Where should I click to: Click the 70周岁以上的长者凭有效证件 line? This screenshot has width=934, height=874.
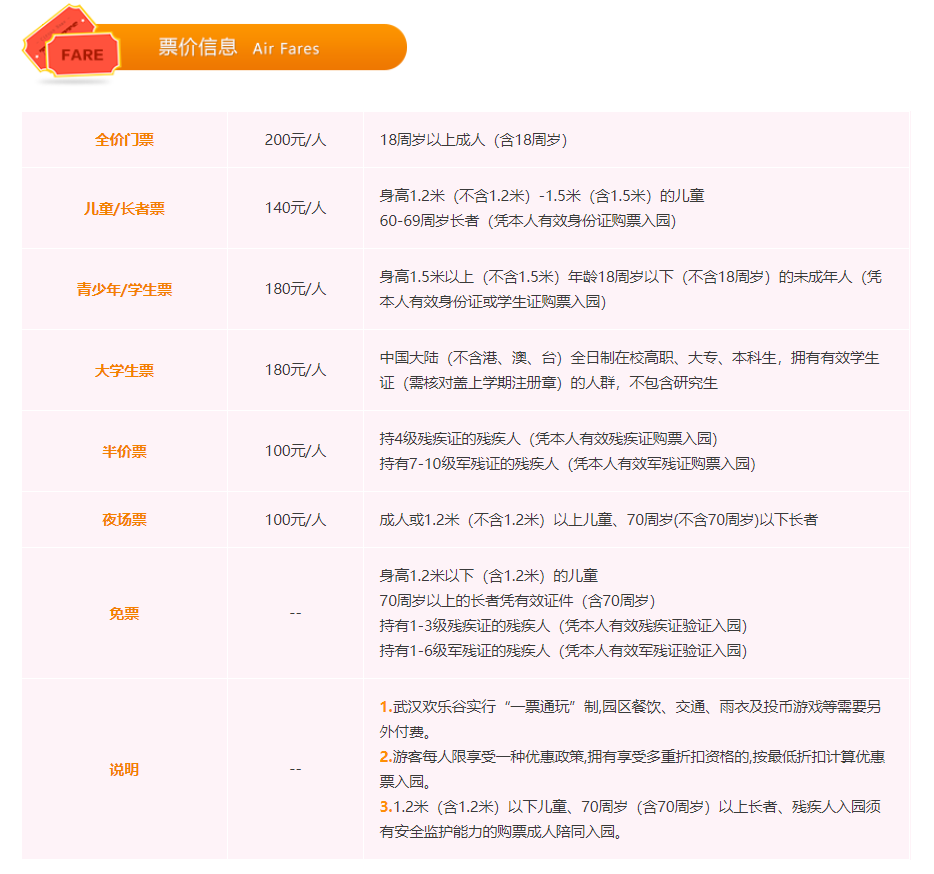[x=518, y=601]
